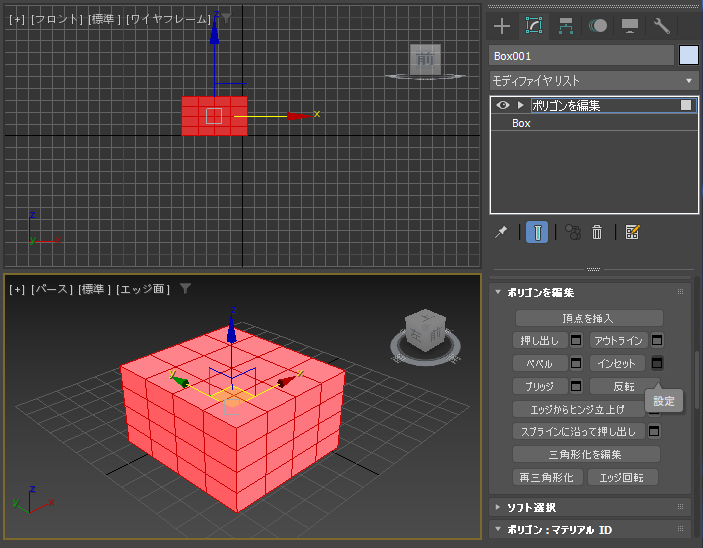
Task: Click the ブリッジ button
Action: [x=540, y=386]
